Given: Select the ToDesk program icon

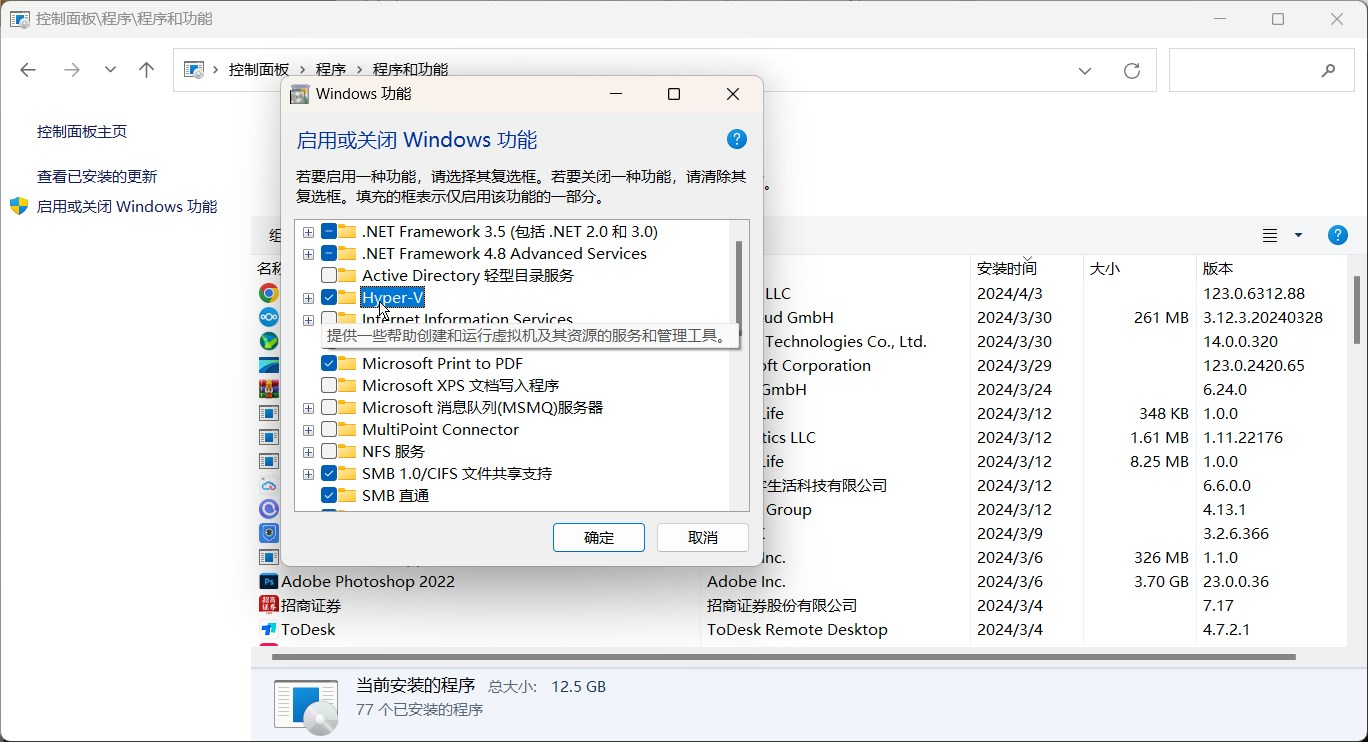Looking at the screenshot, I should coord(268,629).
